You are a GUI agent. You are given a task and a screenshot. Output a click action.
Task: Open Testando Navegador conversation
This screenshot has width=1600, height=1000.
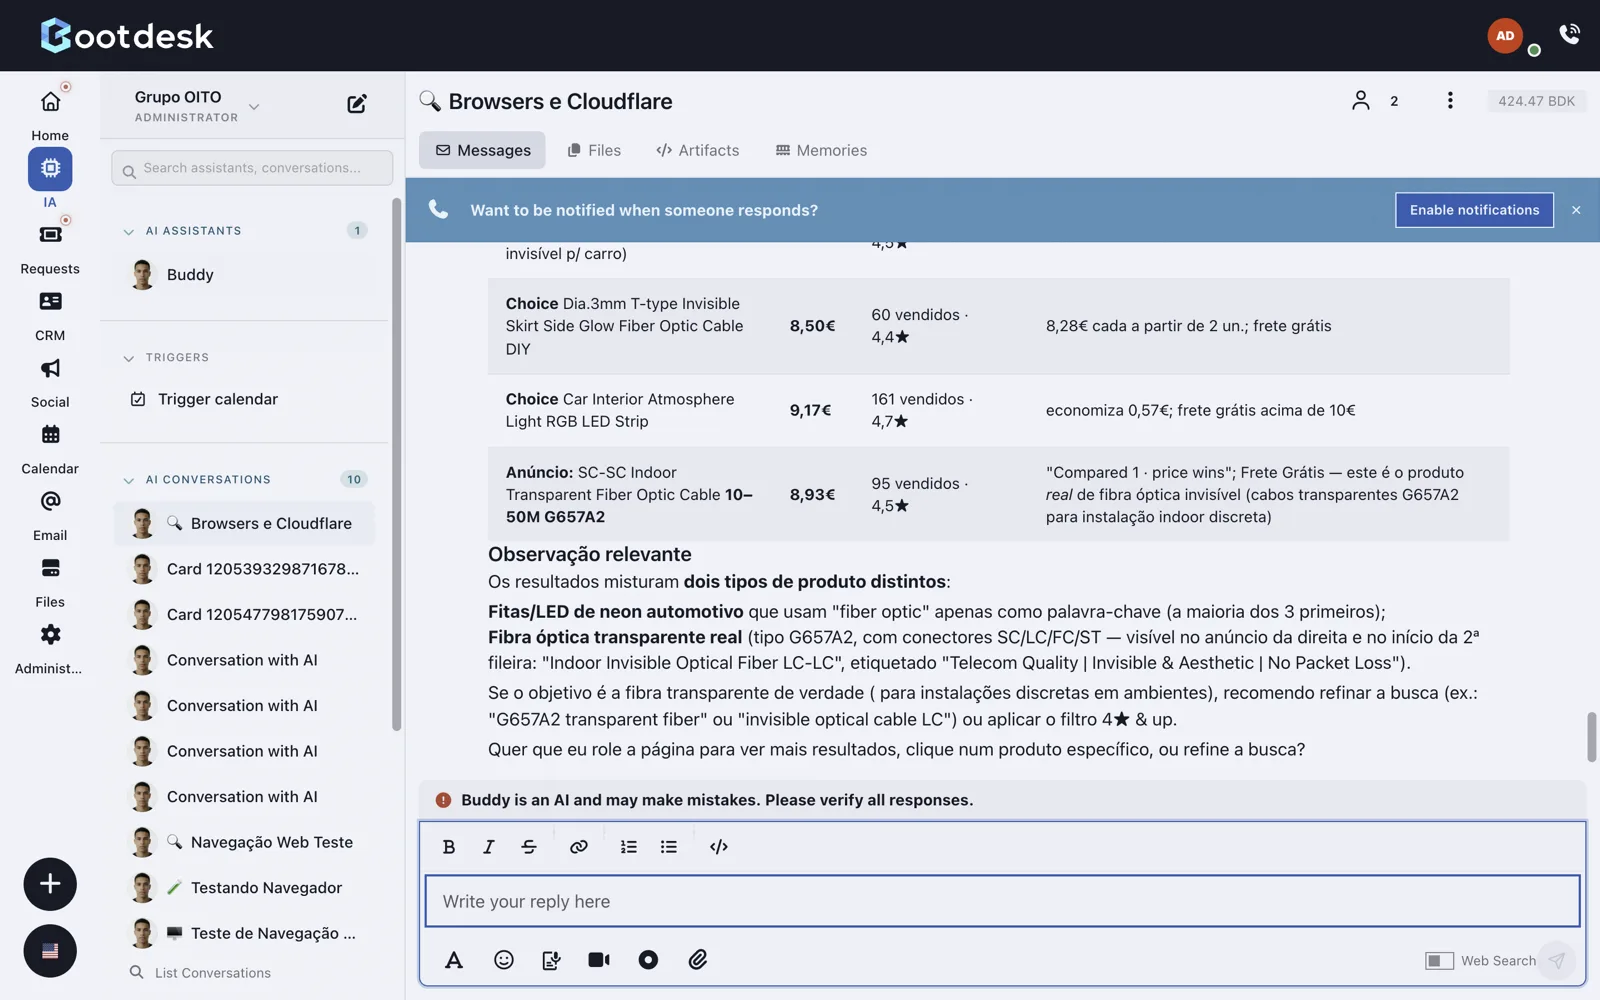tap(244, 888)
